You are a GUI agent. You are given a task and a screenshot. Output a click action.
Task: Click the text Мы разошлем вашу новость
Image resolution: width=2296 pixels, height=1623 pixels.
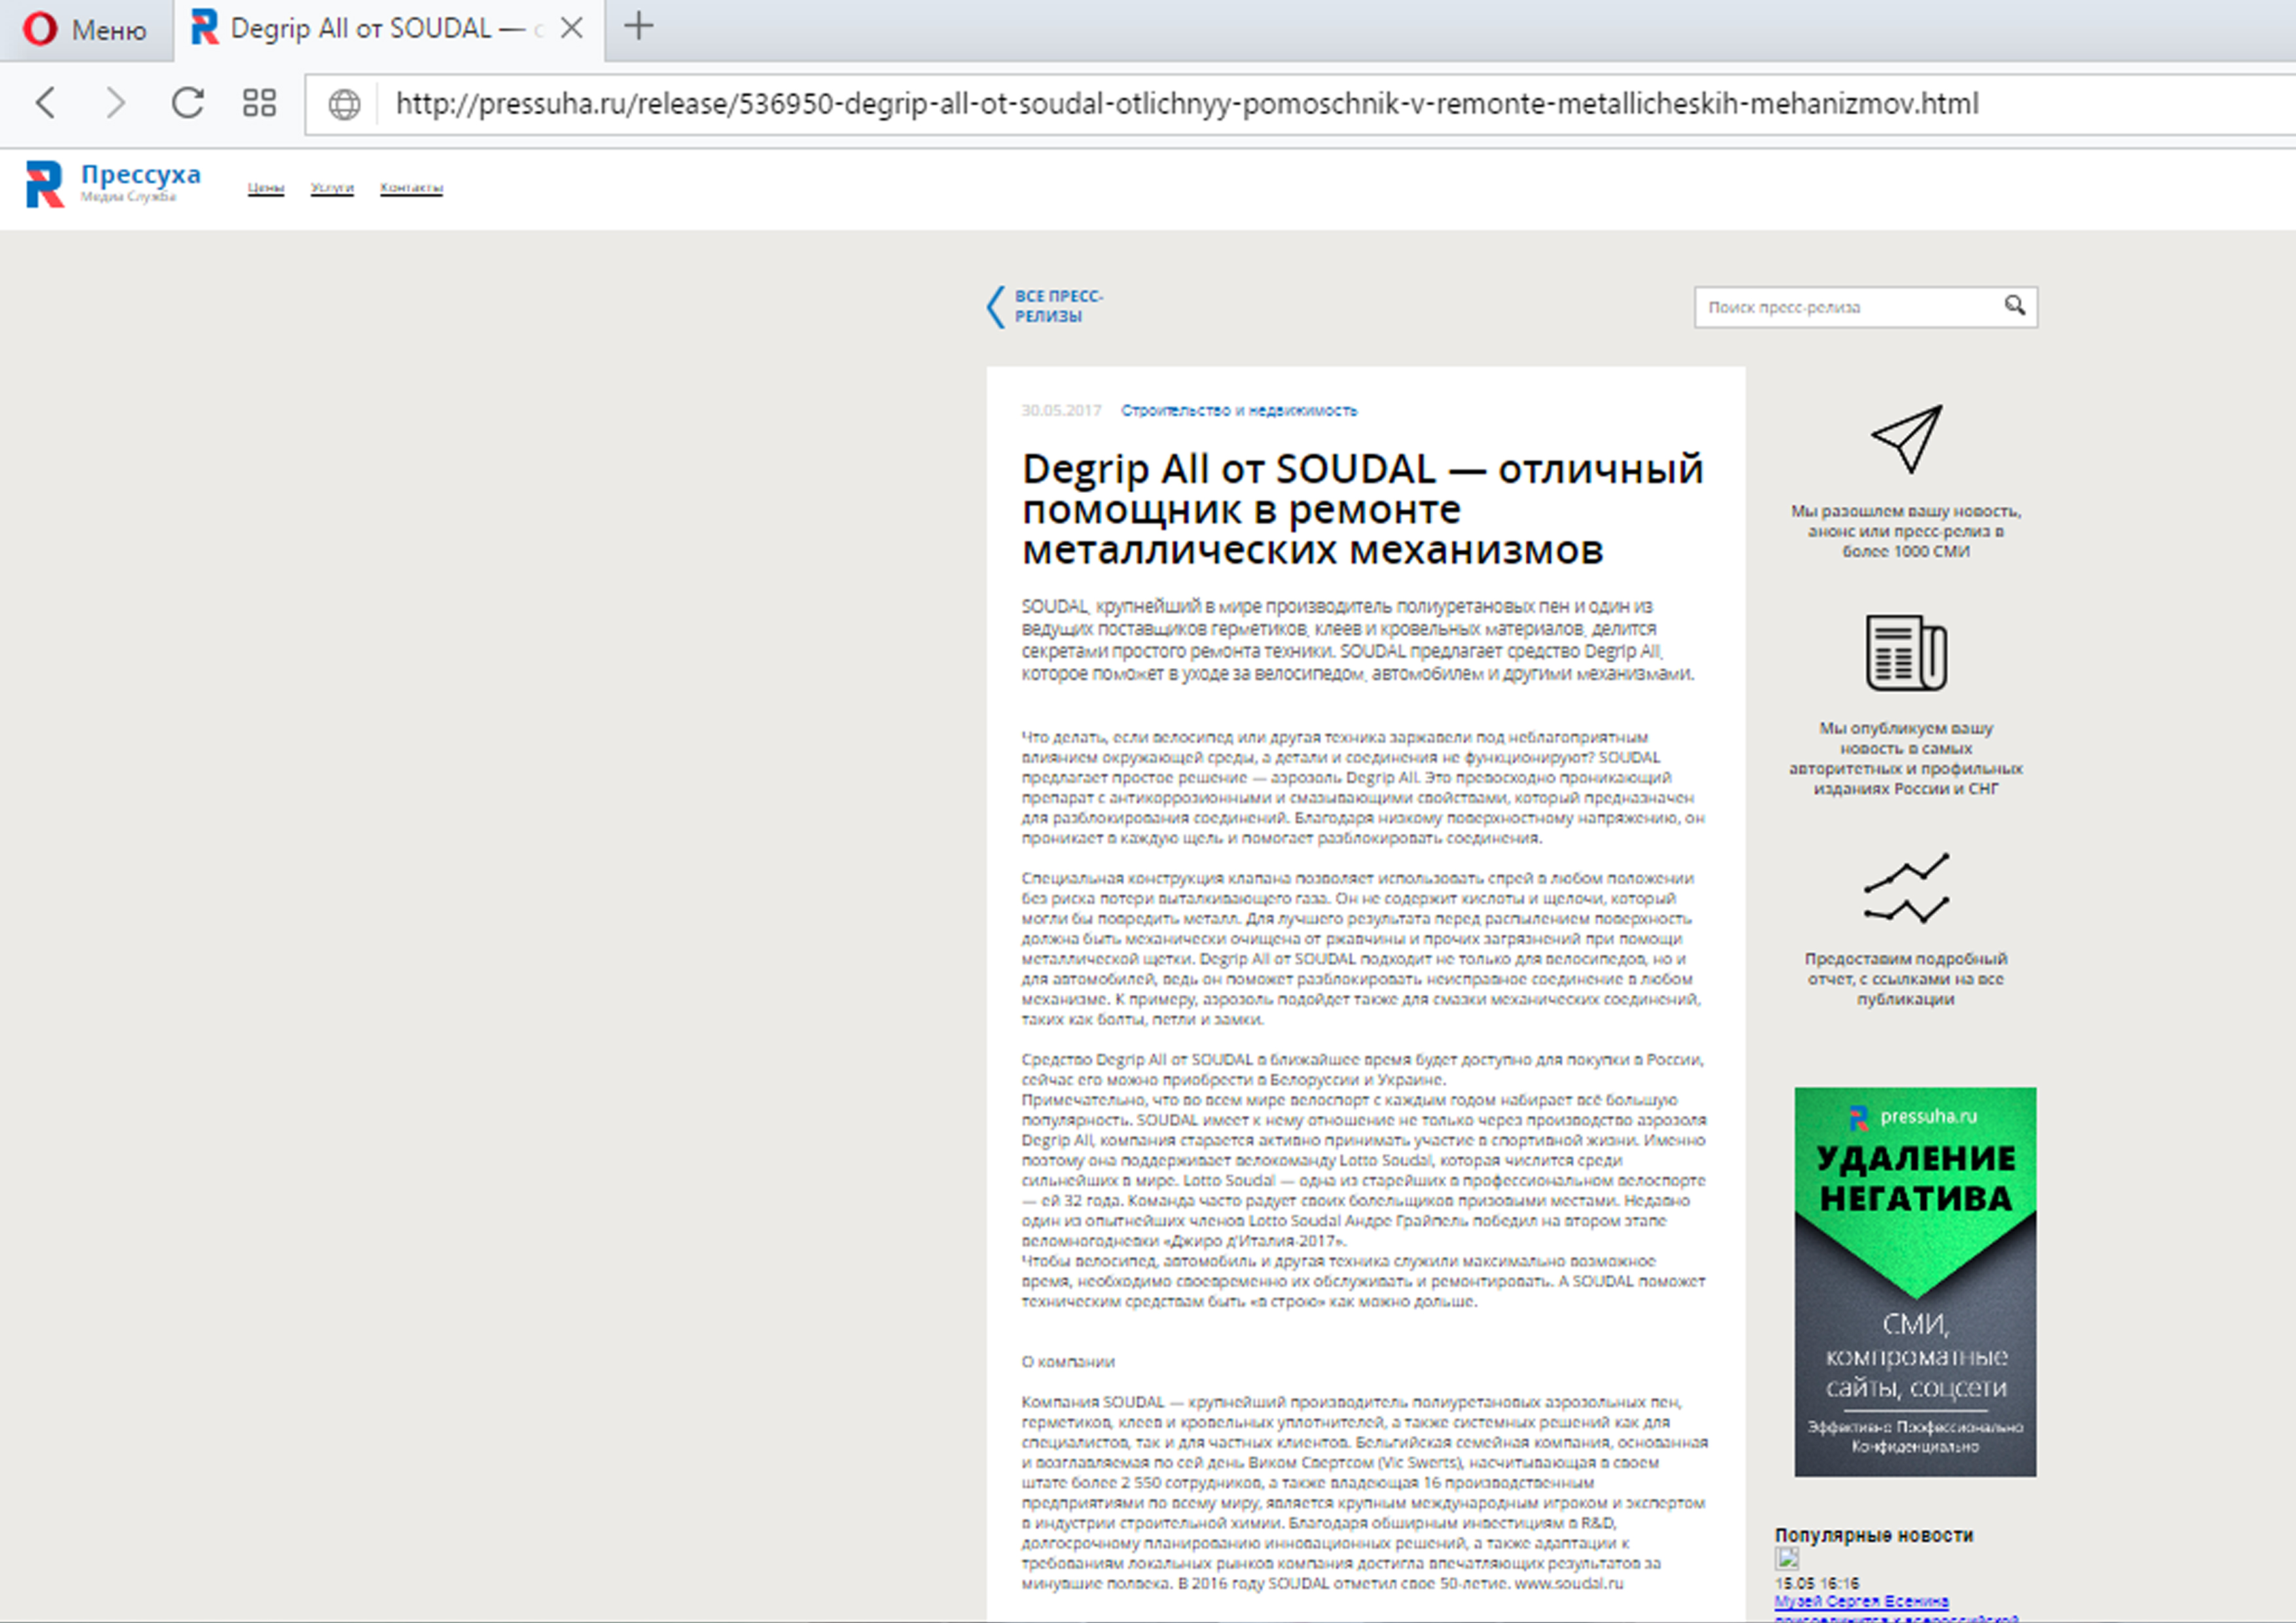click(x=1906, y=531)
